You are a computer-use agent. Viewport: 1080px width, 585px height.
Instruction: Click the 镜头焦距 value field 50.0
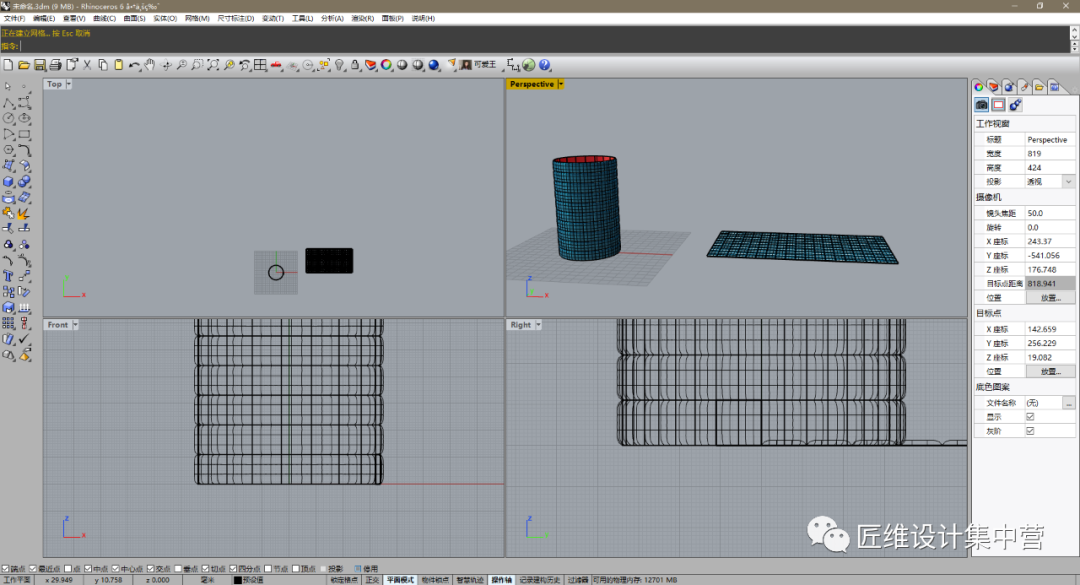[1050, 213]
